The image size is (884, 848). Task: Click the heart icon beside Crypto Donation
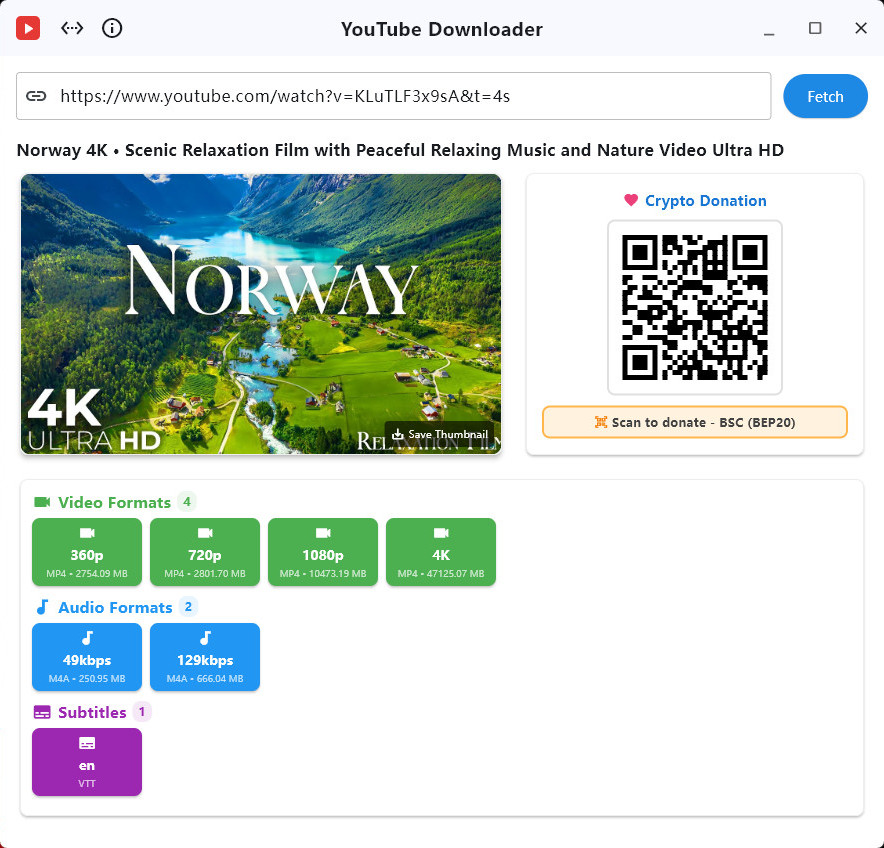click(x=631, y=200)
